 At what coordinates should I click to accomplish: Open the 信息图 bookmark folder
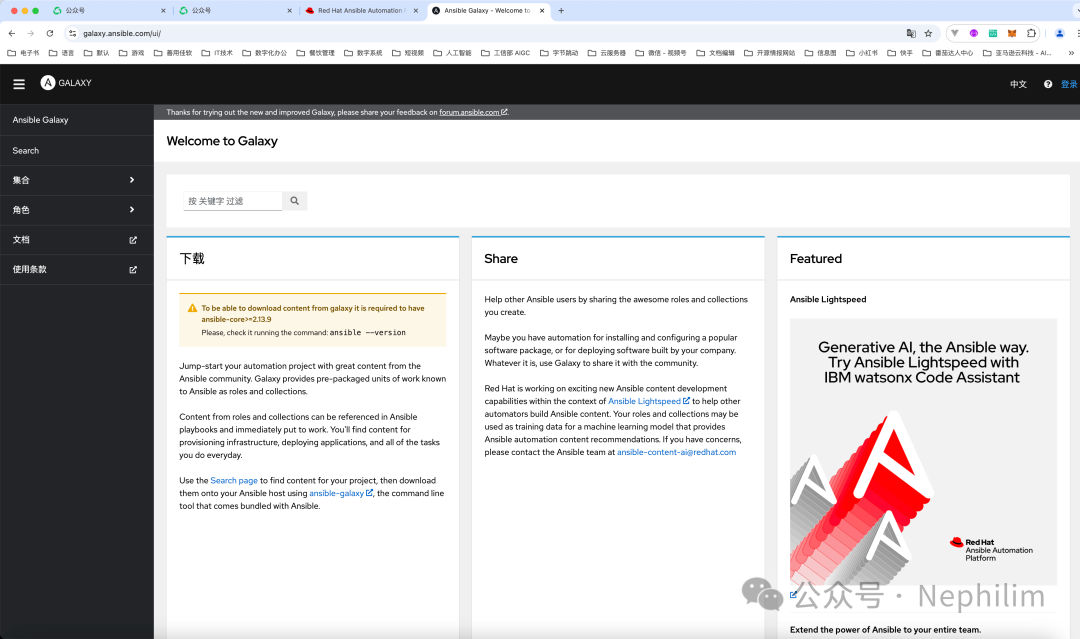coord(820,52)
